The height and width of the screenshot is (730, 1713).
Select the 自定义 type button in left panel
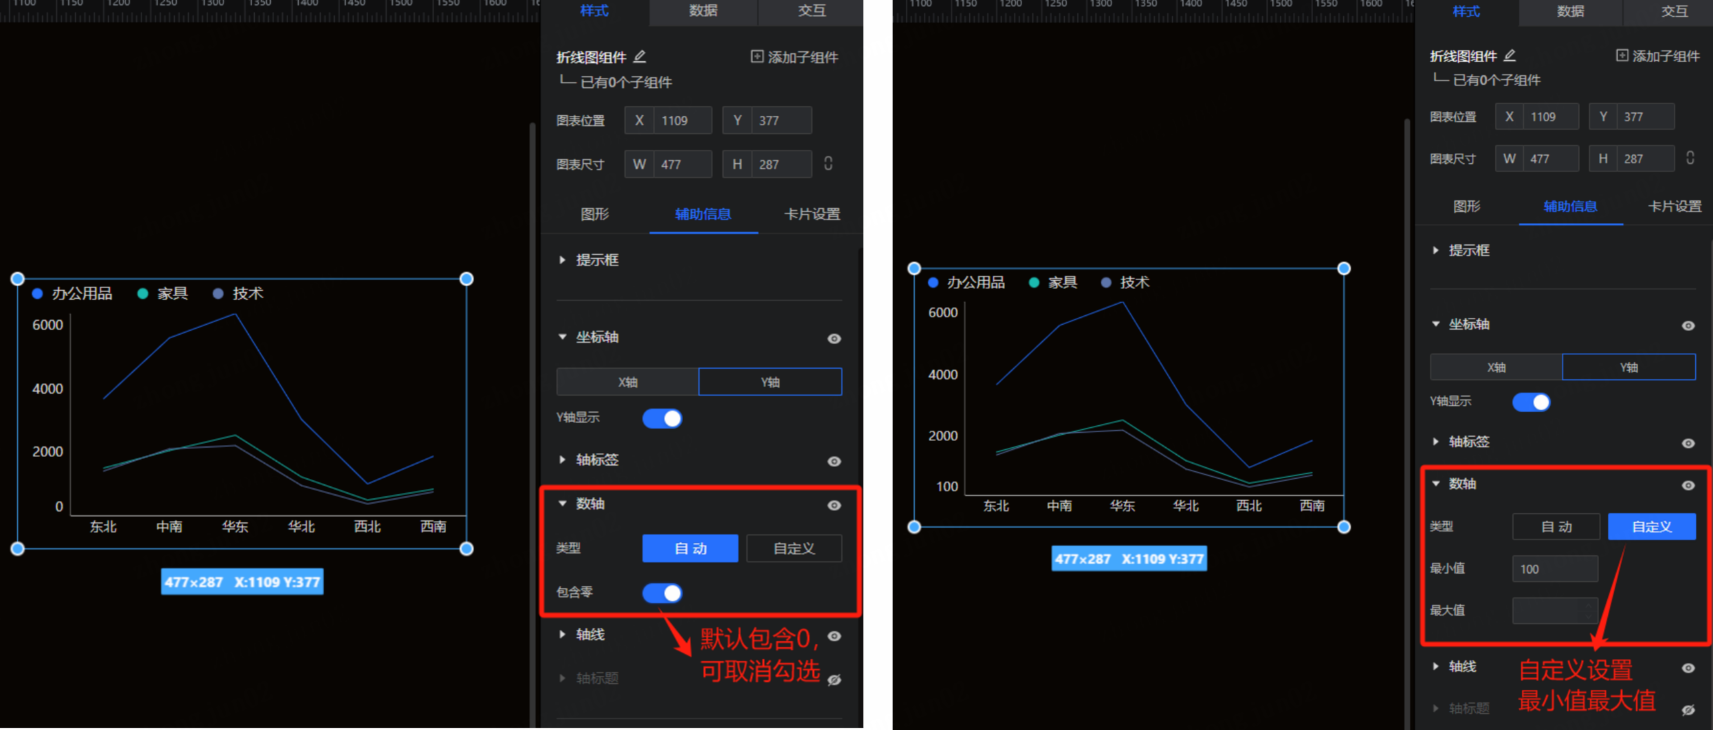(794, 548)
